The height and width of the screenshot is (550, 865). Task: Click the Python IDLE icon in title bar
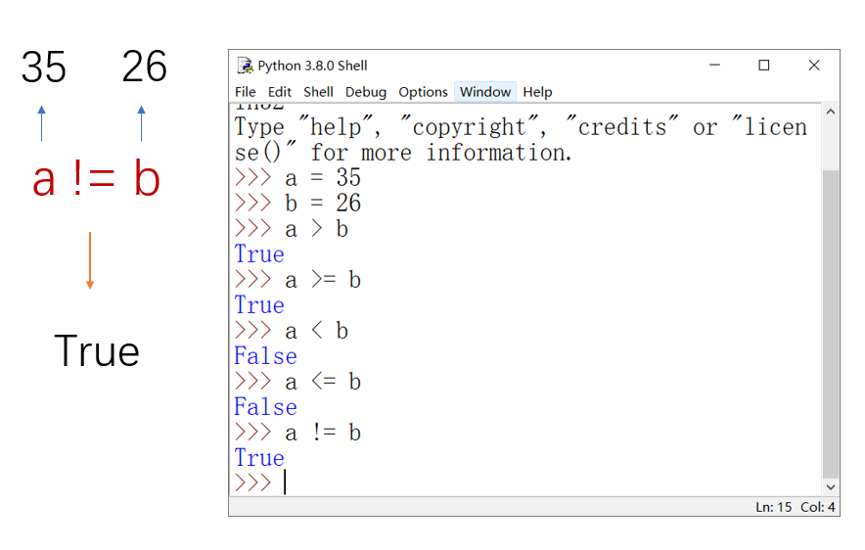pos(245,66)
